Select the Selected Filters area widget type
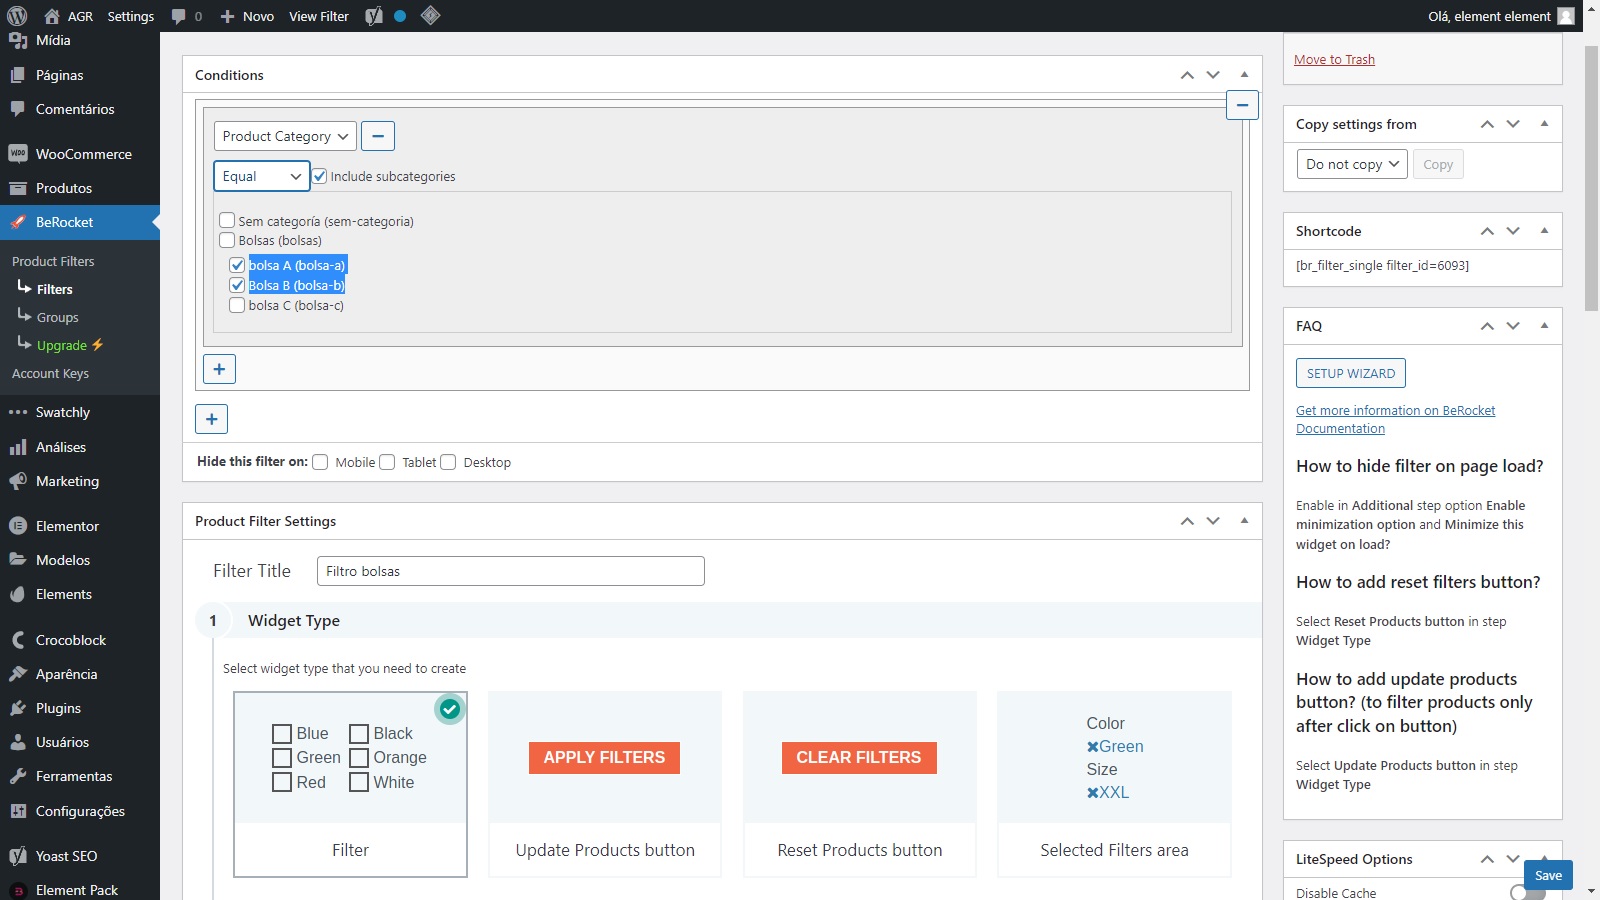 (1114, 784)
